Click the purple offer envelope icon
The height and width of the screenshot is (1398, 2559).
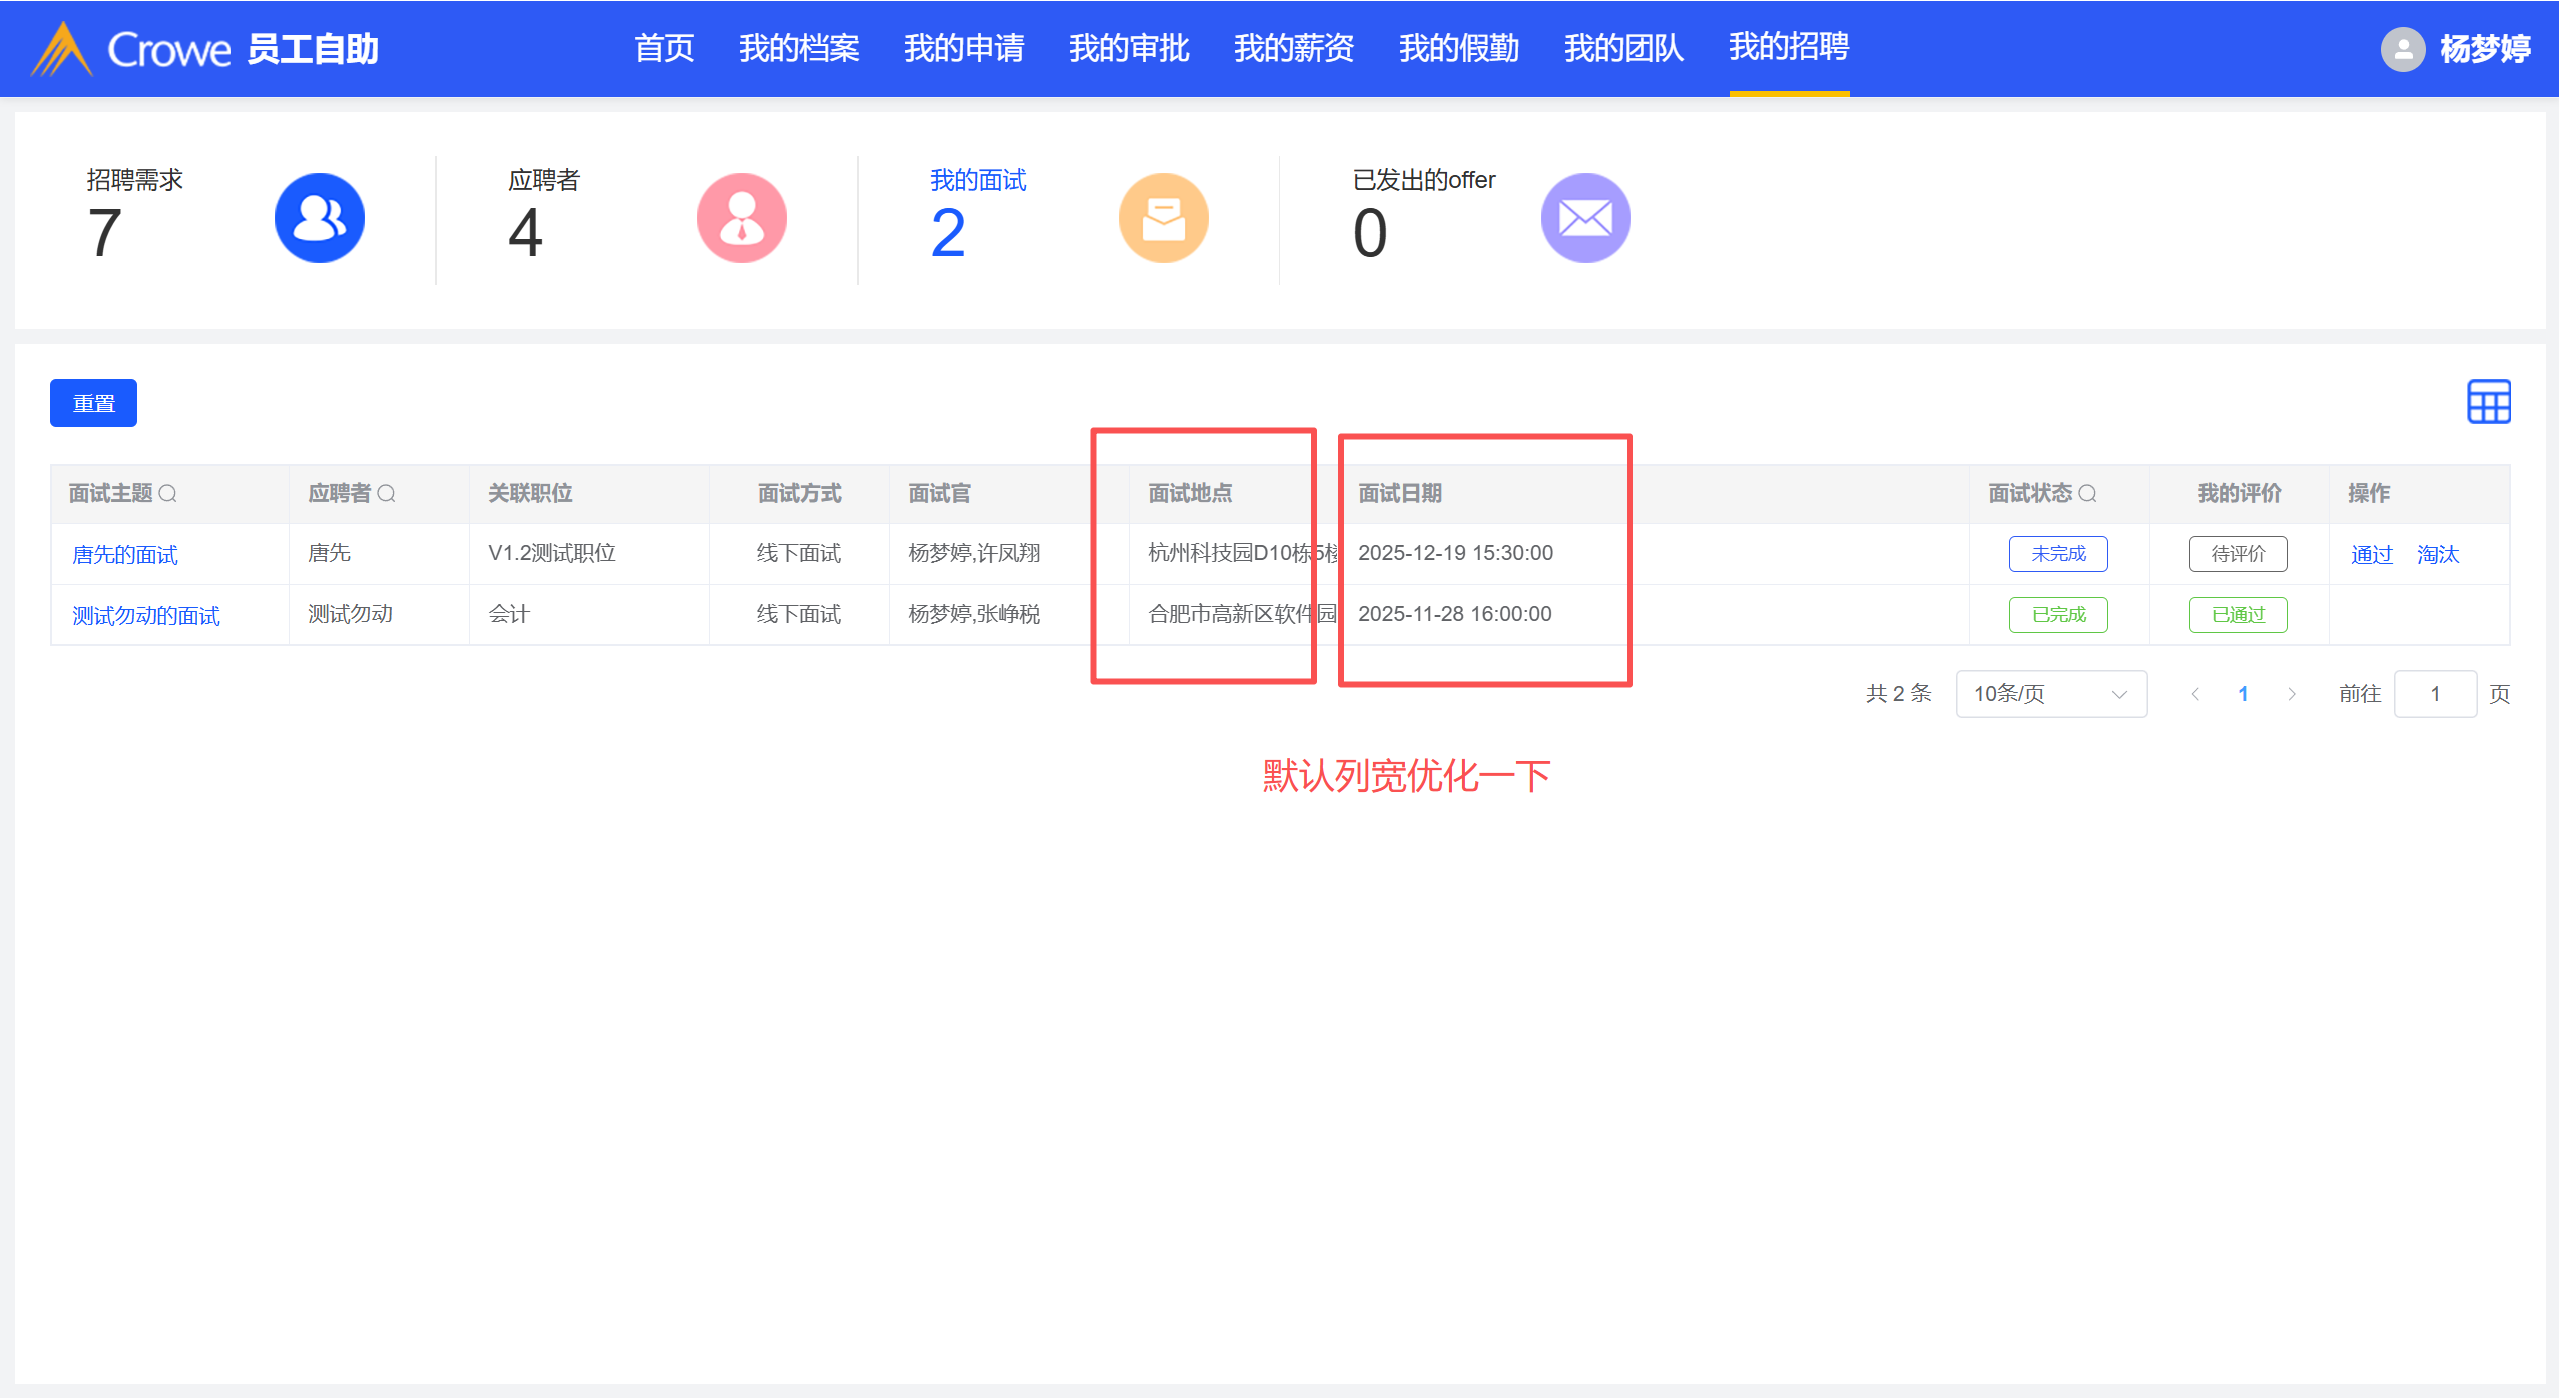(1585, 218)
